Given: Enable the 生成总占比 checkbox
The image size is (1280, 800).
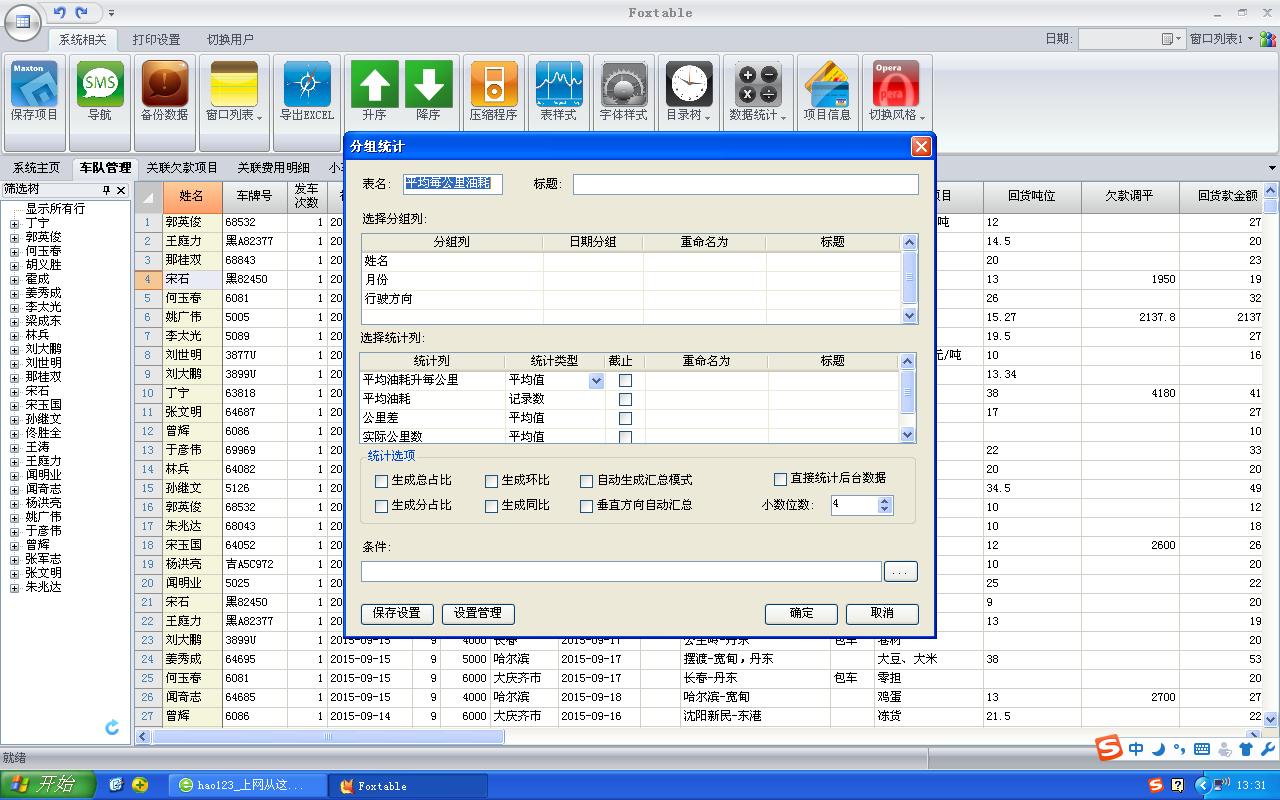Looking at the screenshot, I should (382, 481).
